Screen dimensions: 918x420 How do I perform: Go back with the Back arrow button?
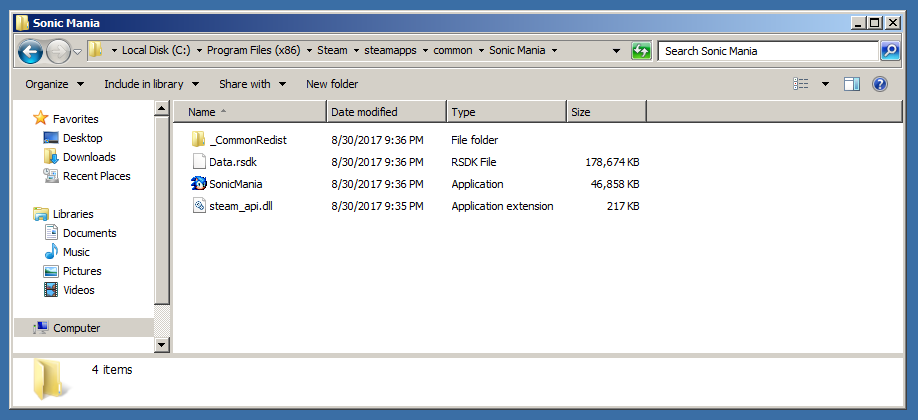tap(30, 51)
